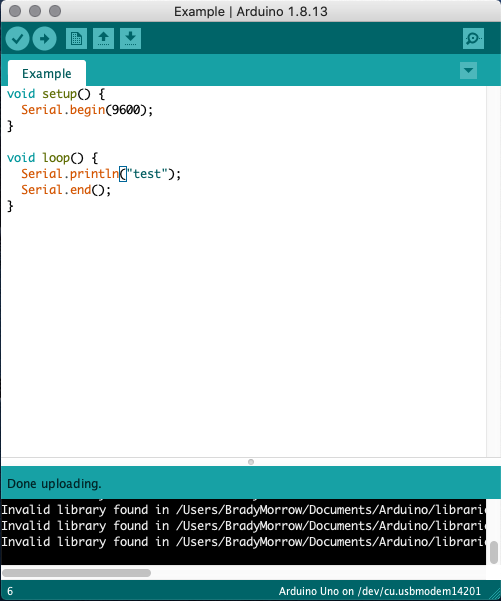Click on Serial.end() line in editor
The width and height of the screenshot is (501, 601).
click(66, 190)
